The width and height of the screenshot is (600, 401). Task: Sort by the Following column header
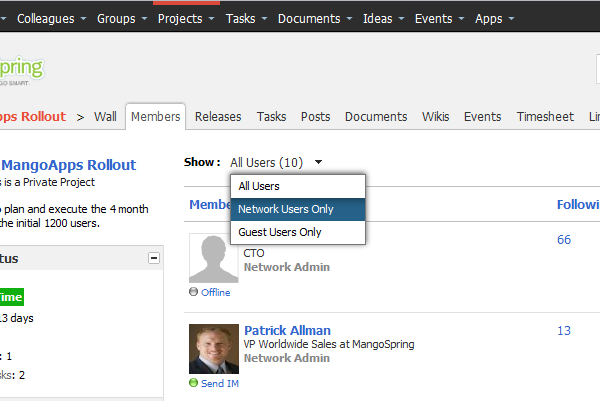coord(578,205)
